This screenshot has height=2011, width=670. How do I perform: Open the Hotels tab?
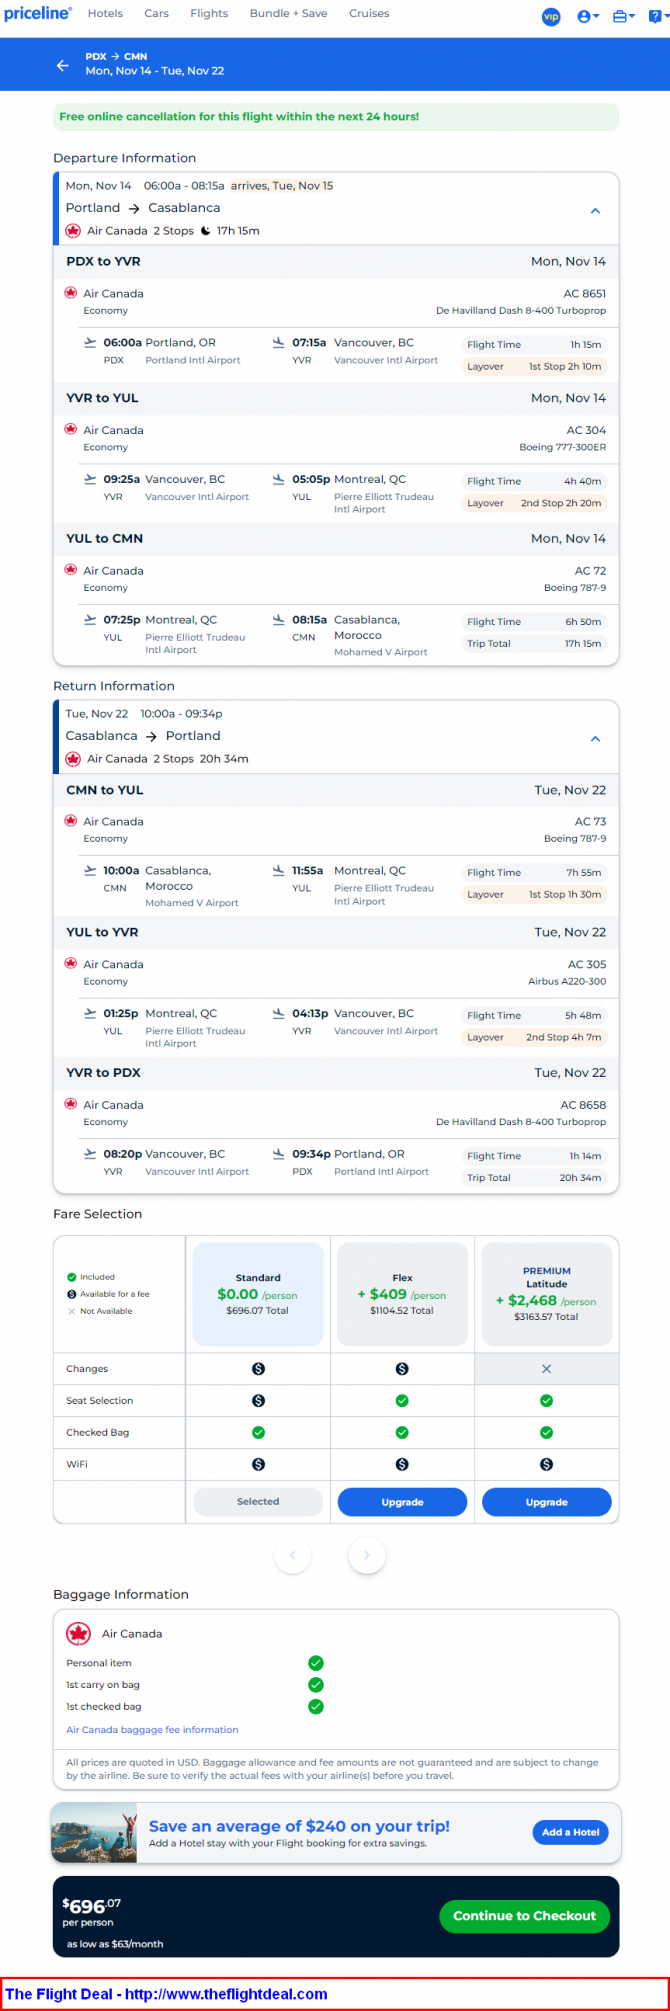click(105, 14)
